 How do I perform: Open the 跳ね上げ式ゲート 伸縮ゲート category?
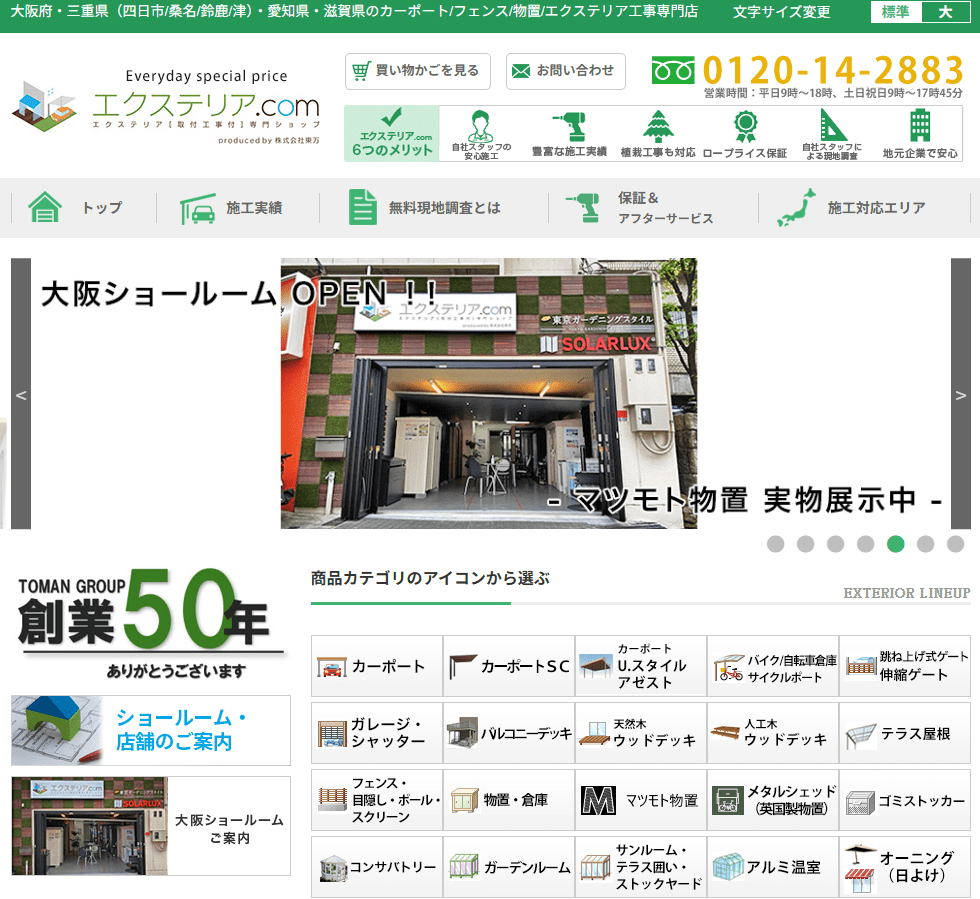904,666
